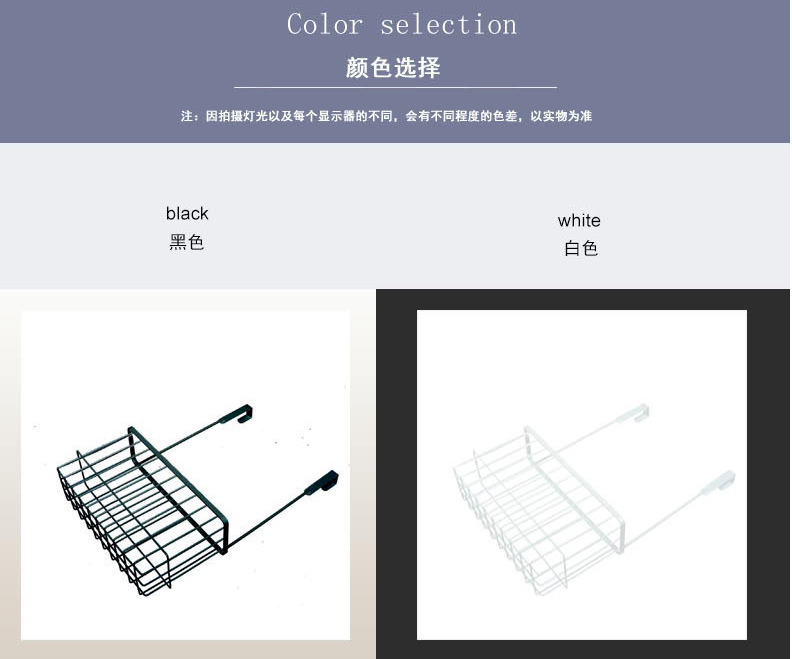
Task: Click the lower hook of black basket
Action: 323,482
